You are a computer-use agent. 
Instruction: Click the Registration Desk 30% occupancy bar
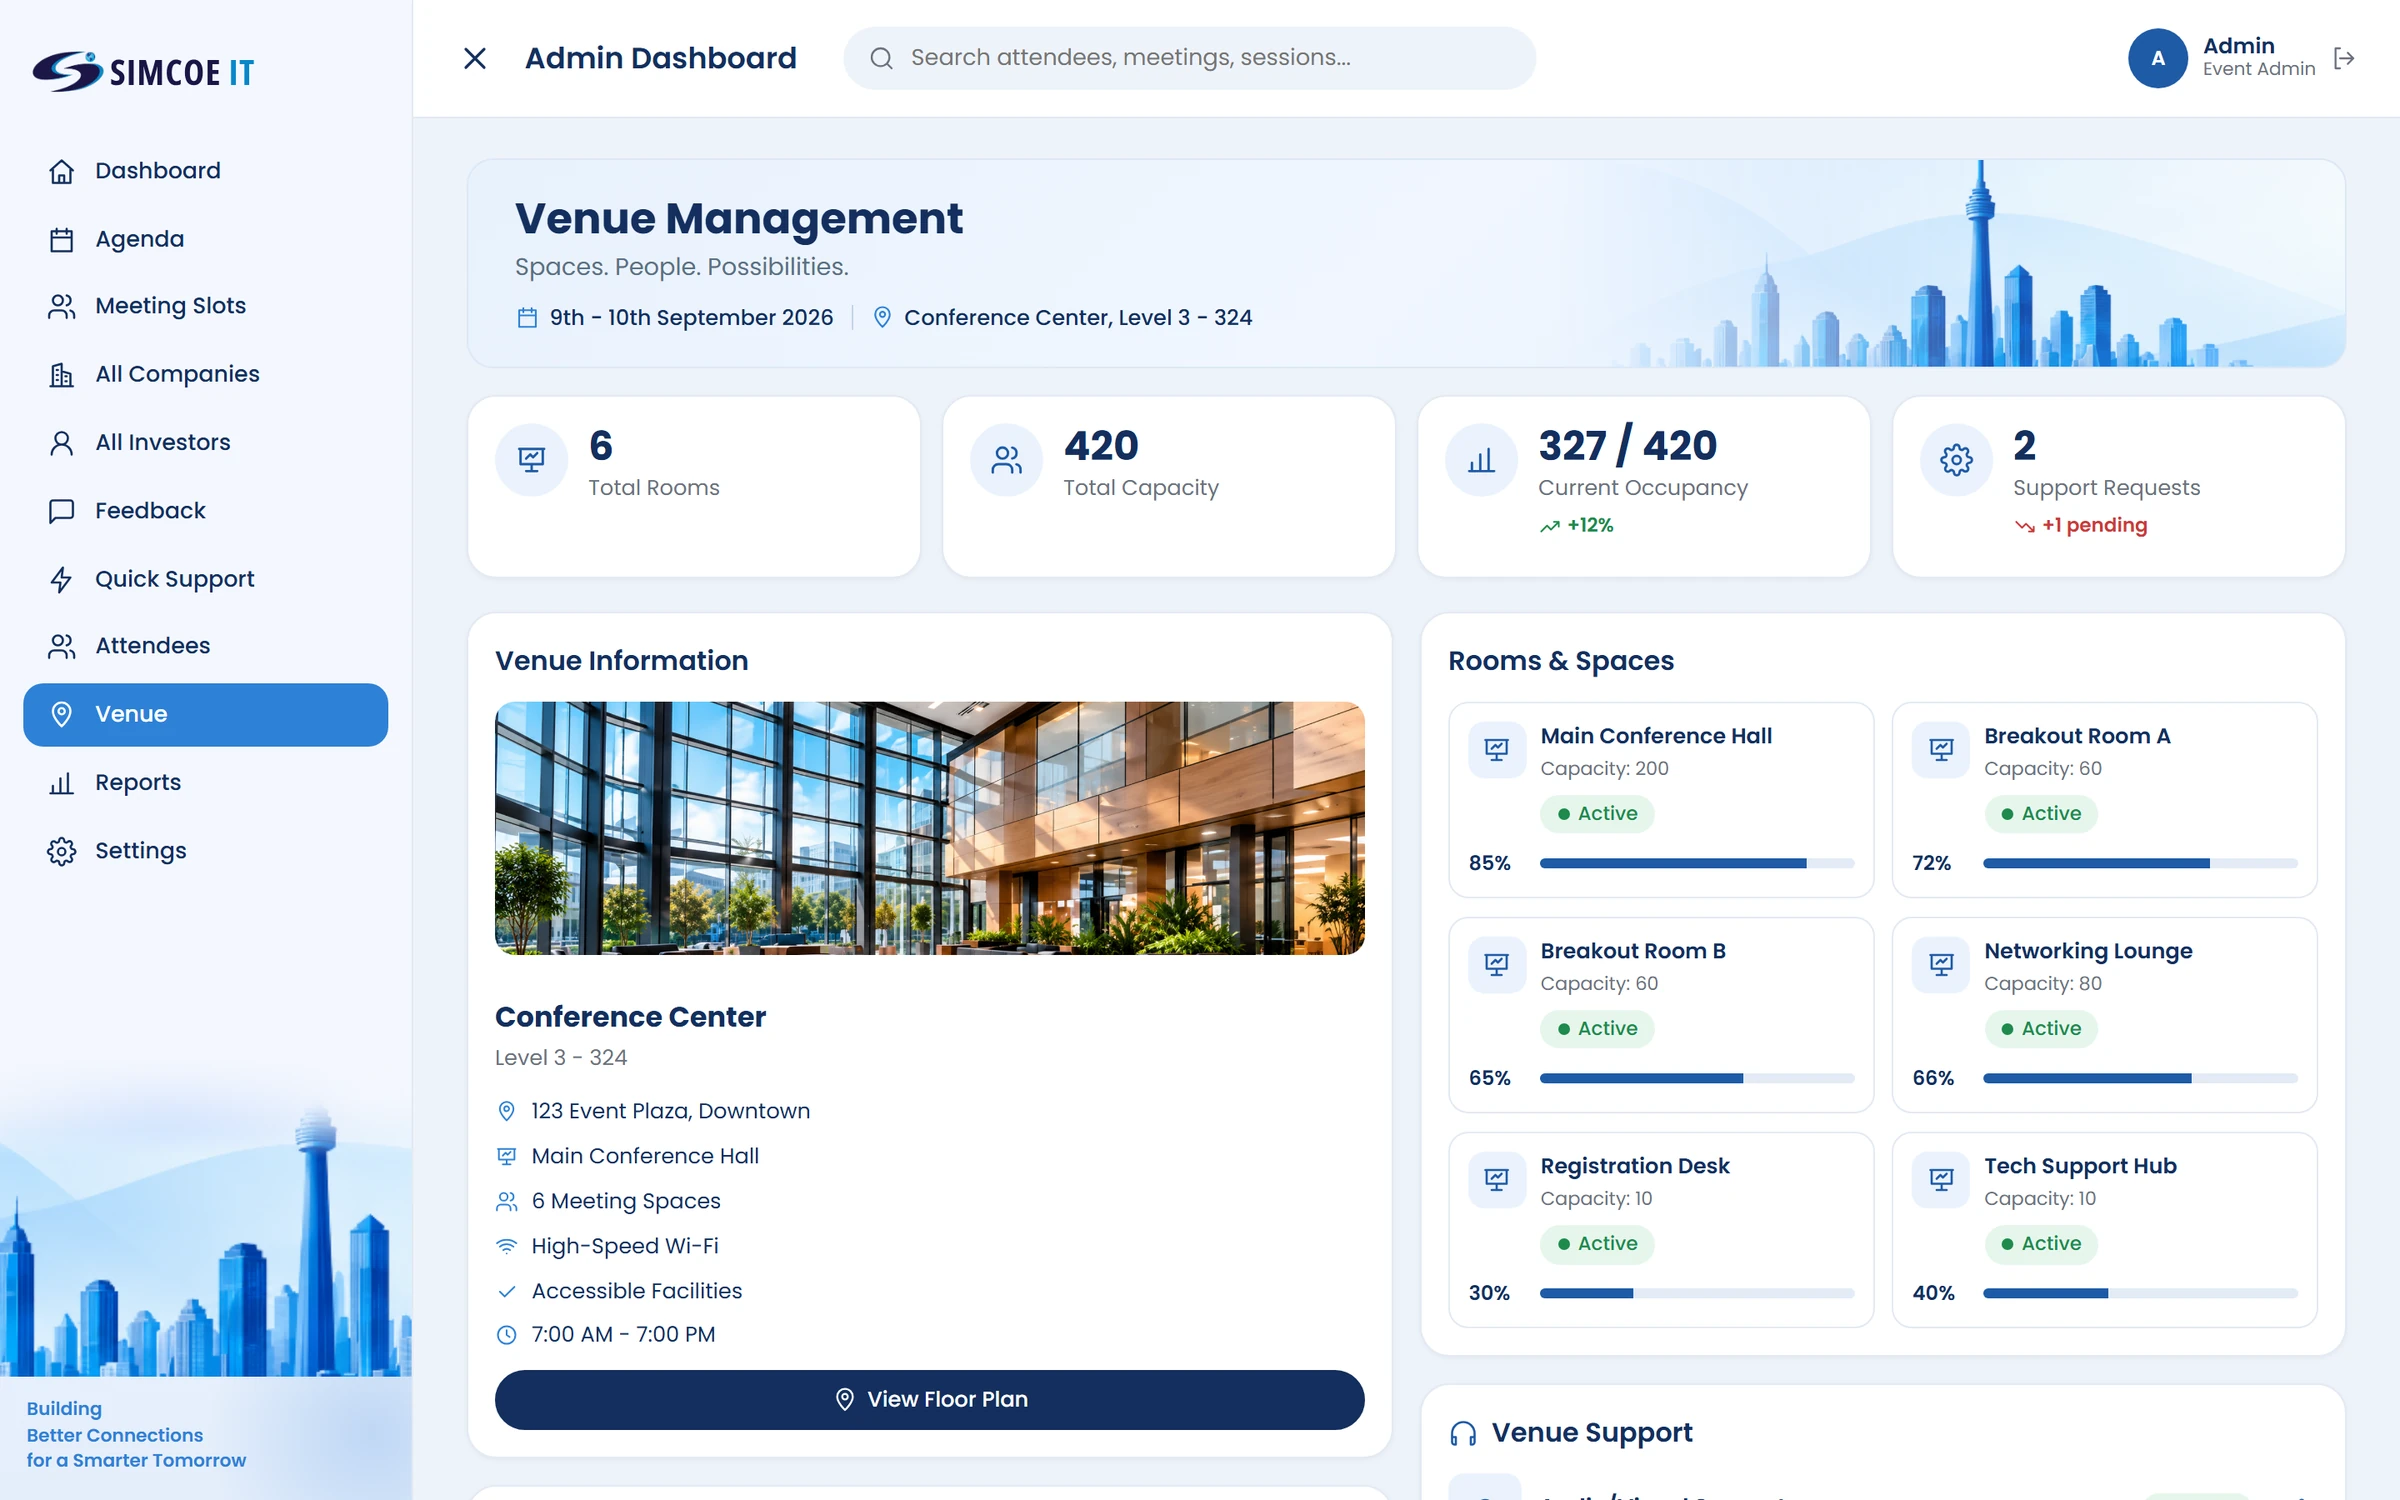(1696, 1293)
